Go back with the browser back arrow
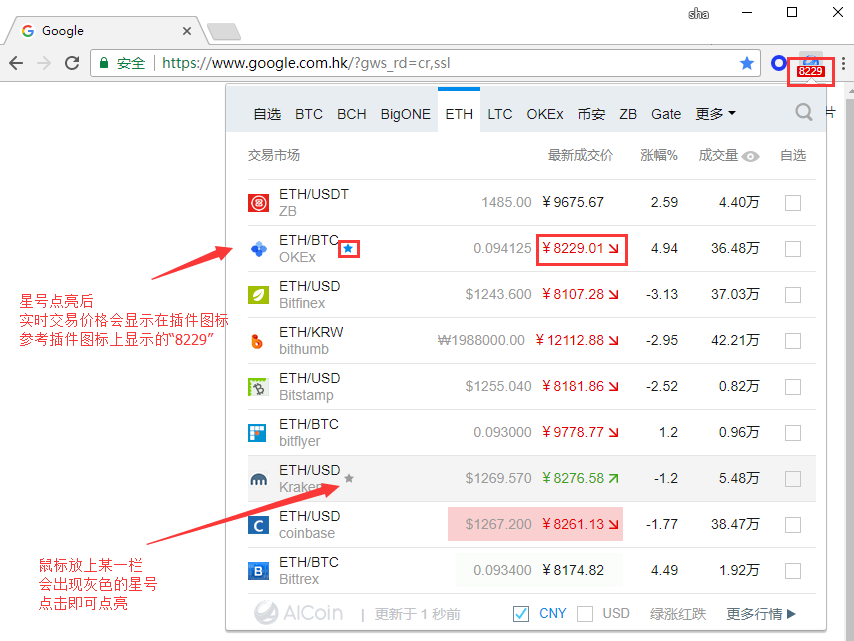This screenshot has width=854, height=641. pyautogui.click(x=16, y=63)
